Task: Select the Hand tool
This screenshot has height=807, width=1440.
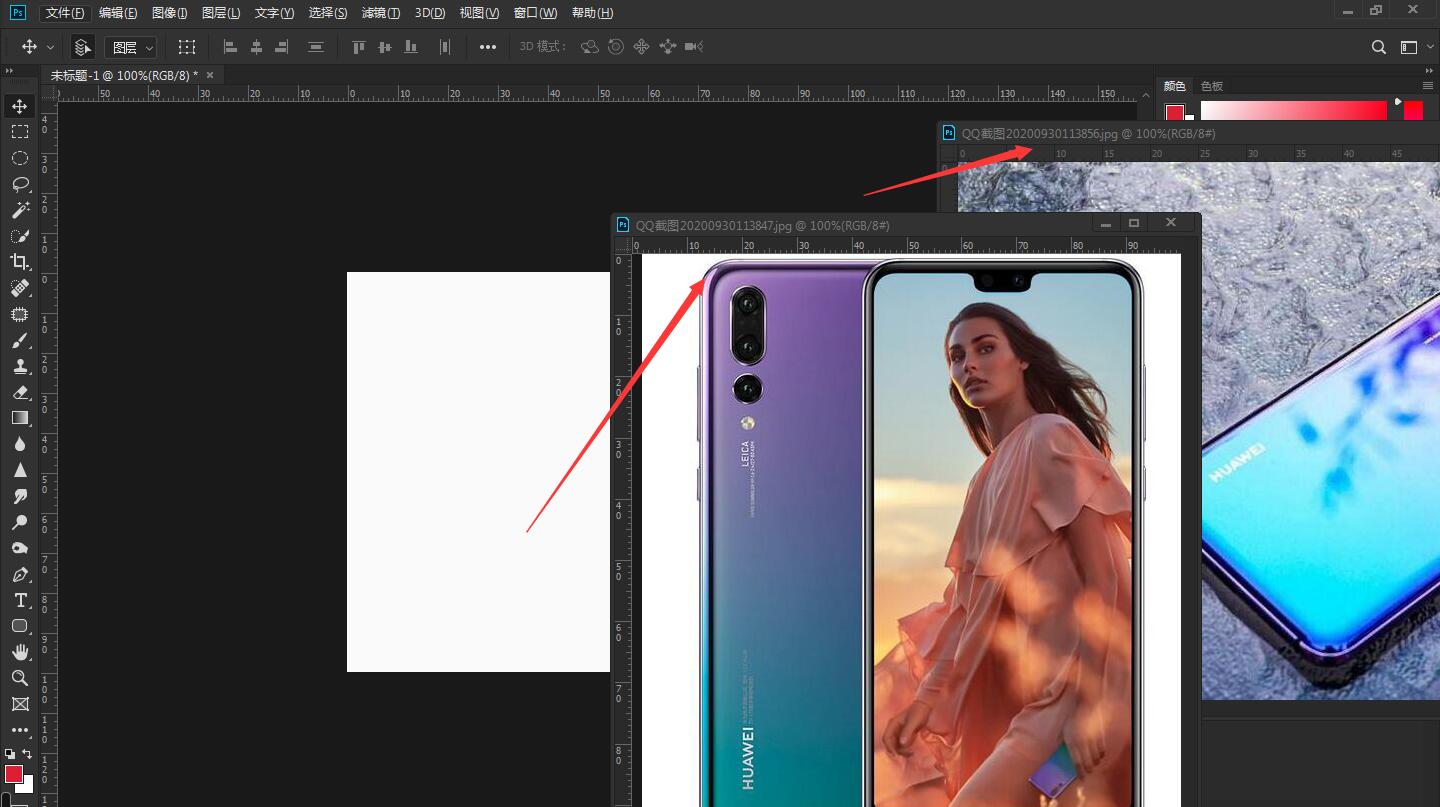Action: tap(19, 652)
